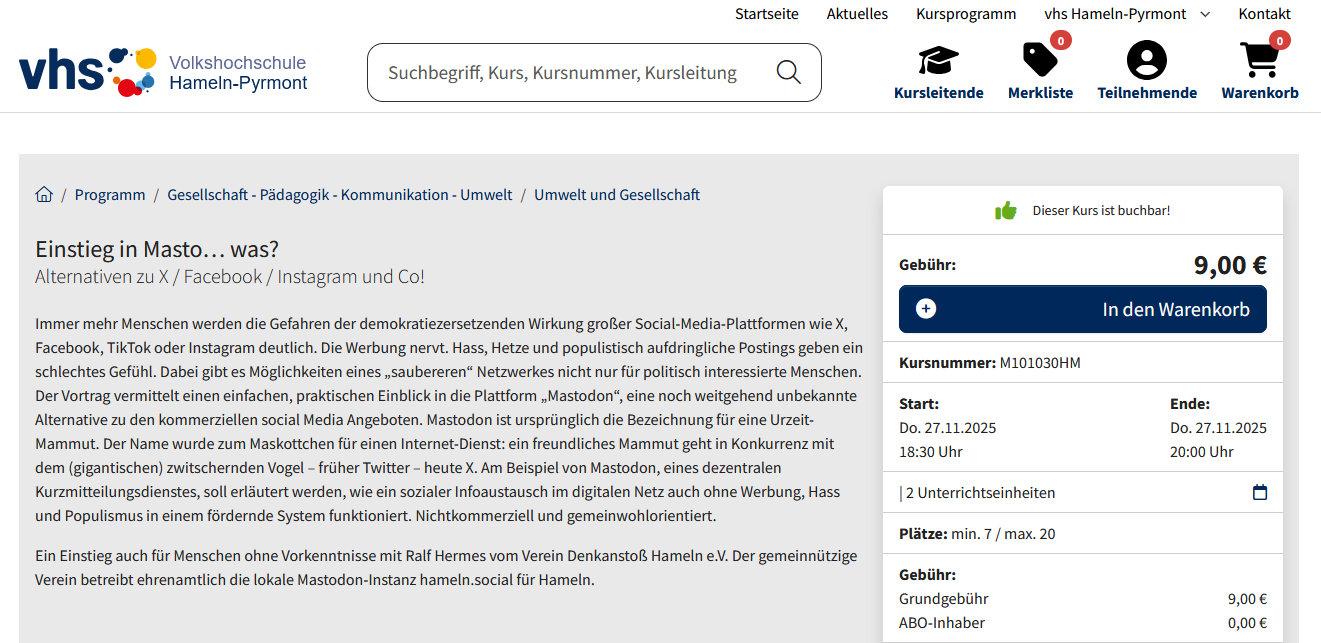The height and width of the screenshot is (643, 1321).
Task: Click the green thumbs-up bookable icon
Action: click(1005, 211)
